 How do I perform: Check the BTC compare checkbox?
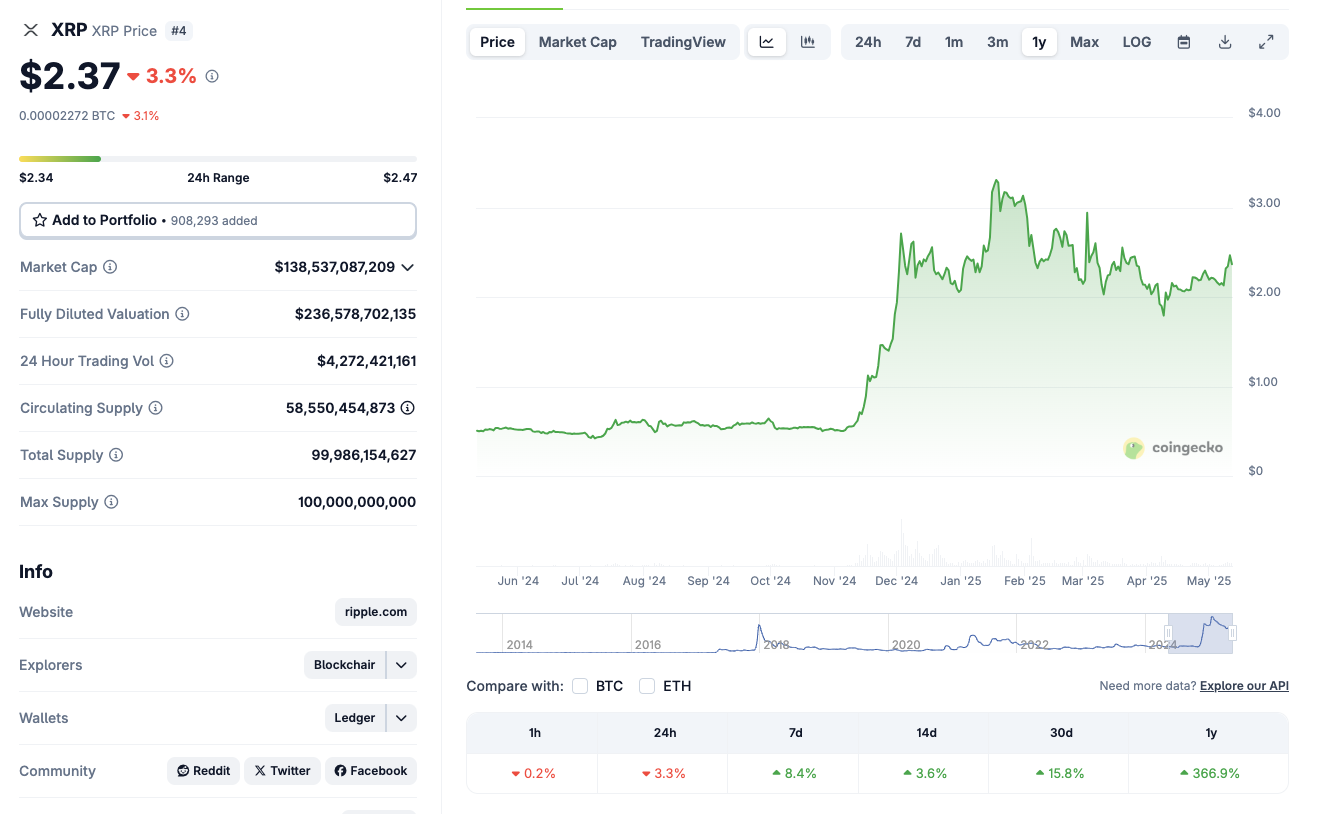click(x=580, y=686)
